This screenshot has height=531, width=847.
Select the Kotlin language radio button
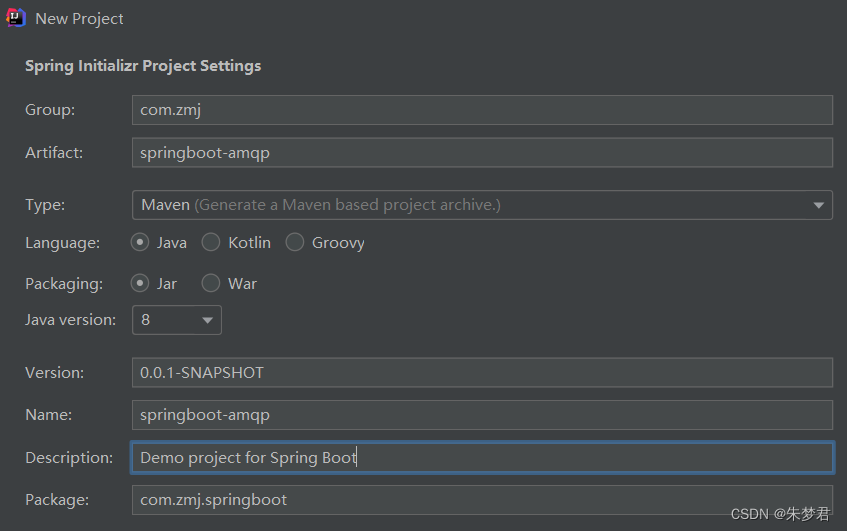(x=211, y=242)
